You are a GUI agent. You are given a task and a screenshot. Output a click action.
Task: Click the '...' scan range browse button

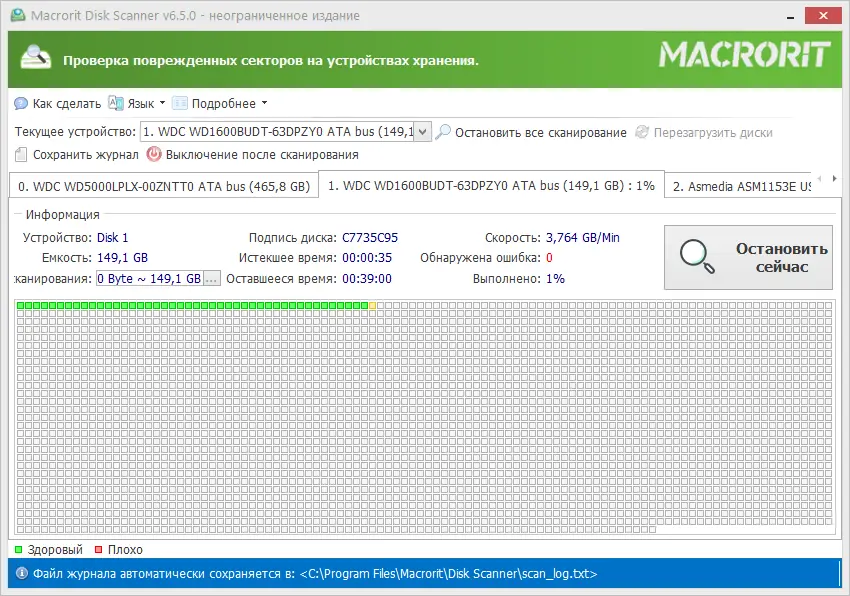point(211,279)
